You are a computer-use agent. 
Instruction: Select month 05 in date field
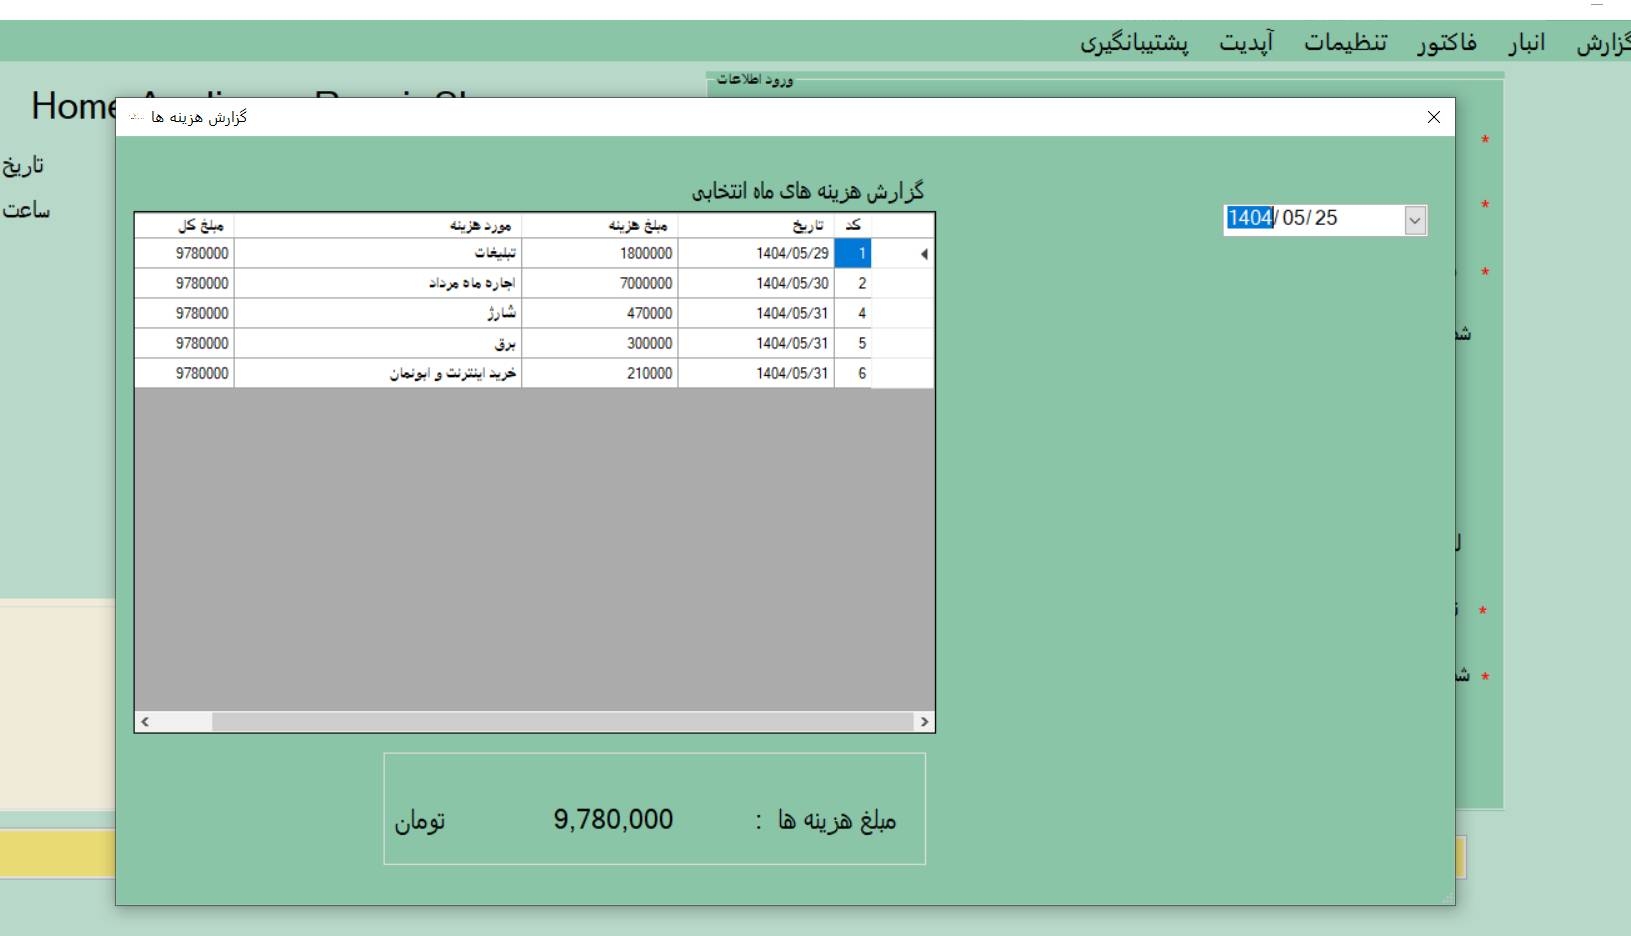tap(1295, 218)
